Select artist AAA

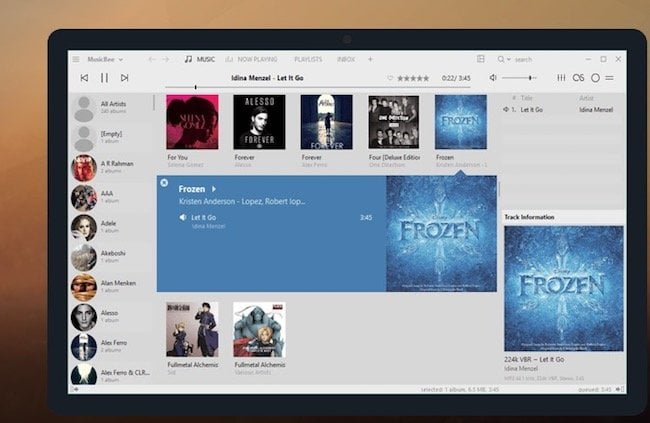(111, 197)
